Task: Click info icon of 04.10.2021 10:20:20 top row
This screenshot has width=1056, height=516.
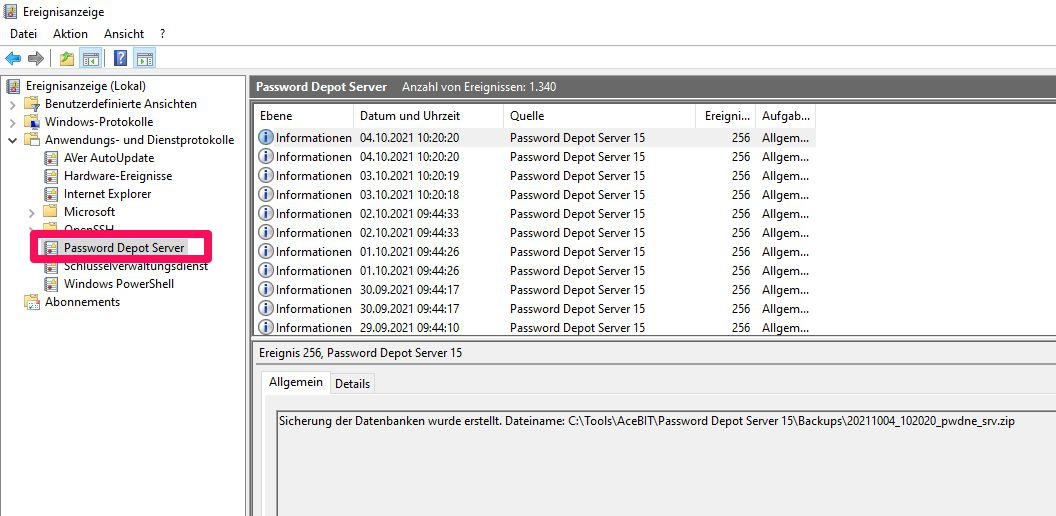Action: 266,137
